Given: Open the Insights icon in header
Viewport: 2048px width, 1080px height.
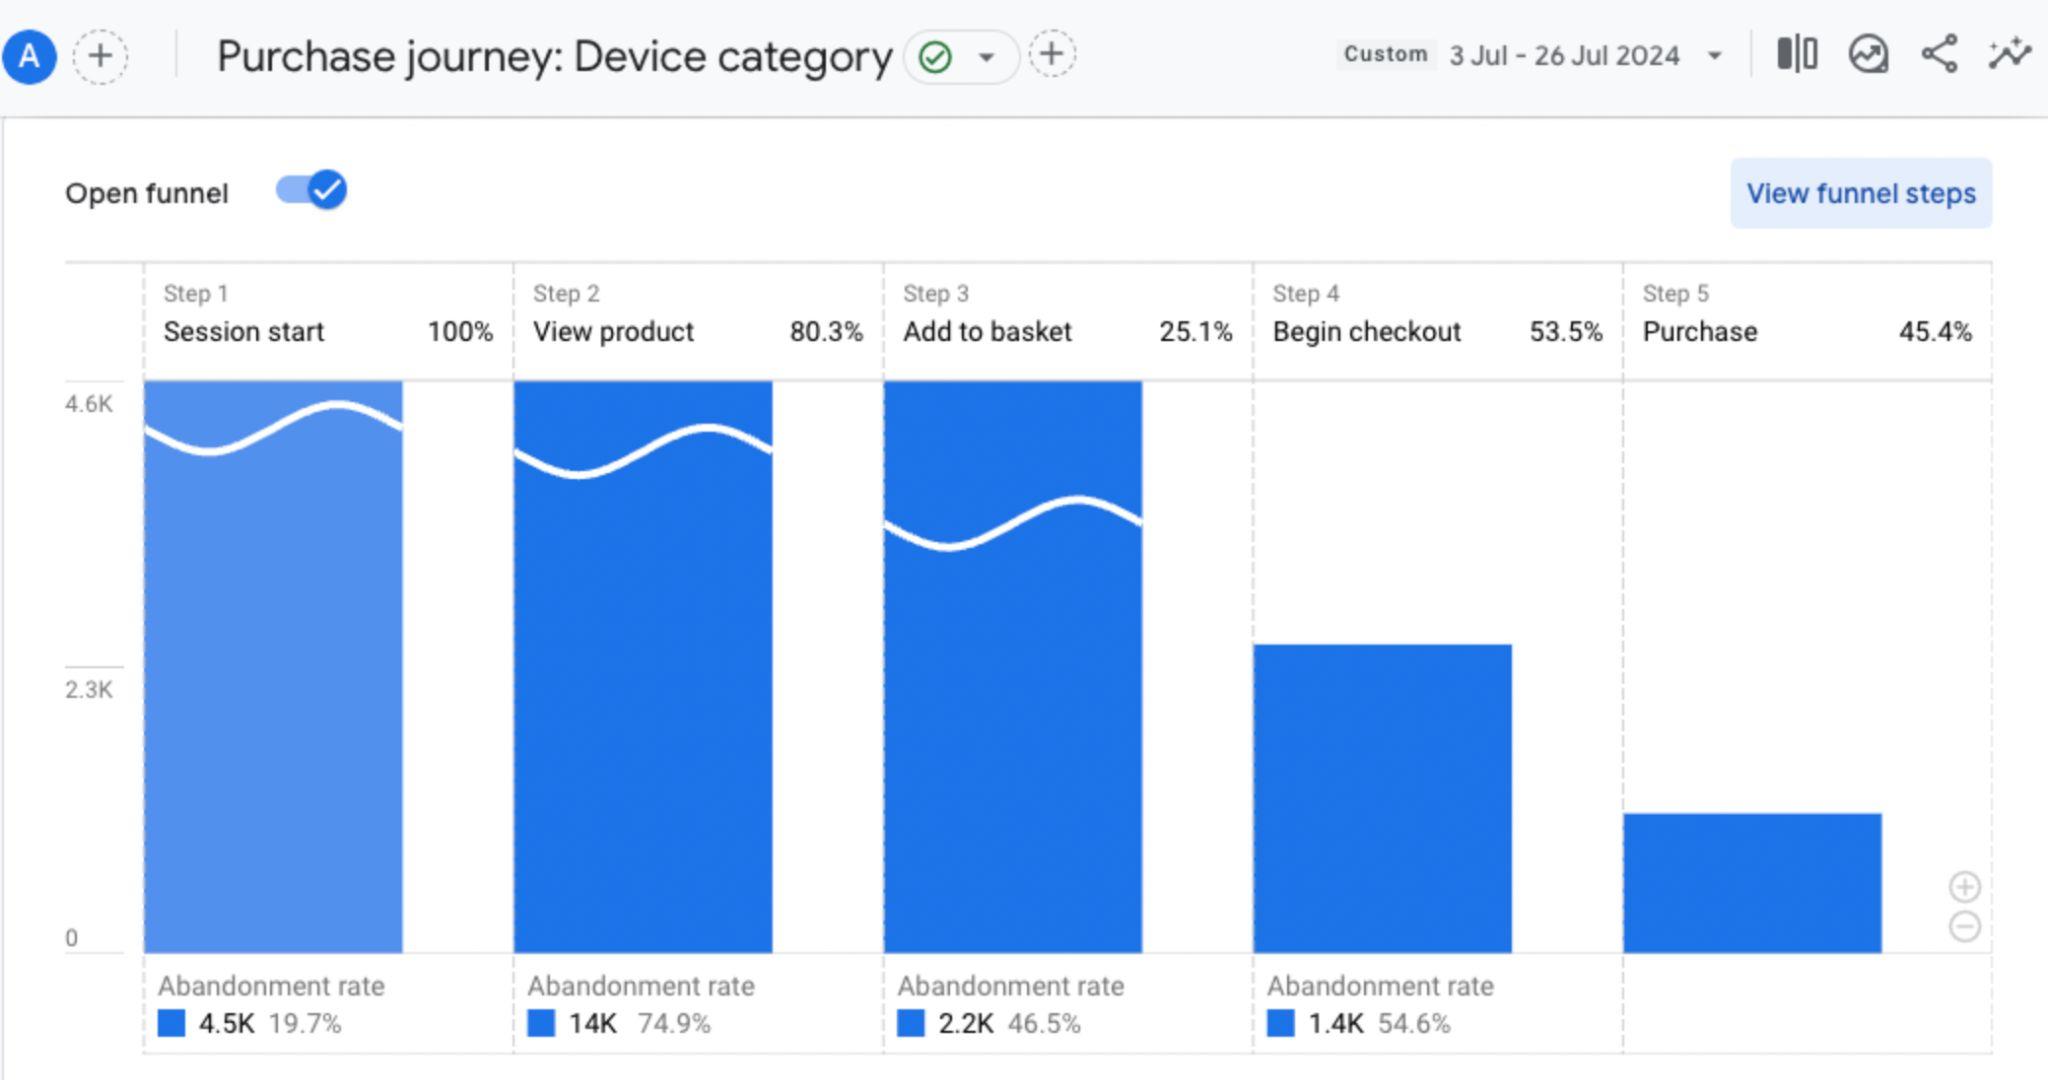Looking at the screenshot, I should pyautogui.click(x=1868, y=54).
